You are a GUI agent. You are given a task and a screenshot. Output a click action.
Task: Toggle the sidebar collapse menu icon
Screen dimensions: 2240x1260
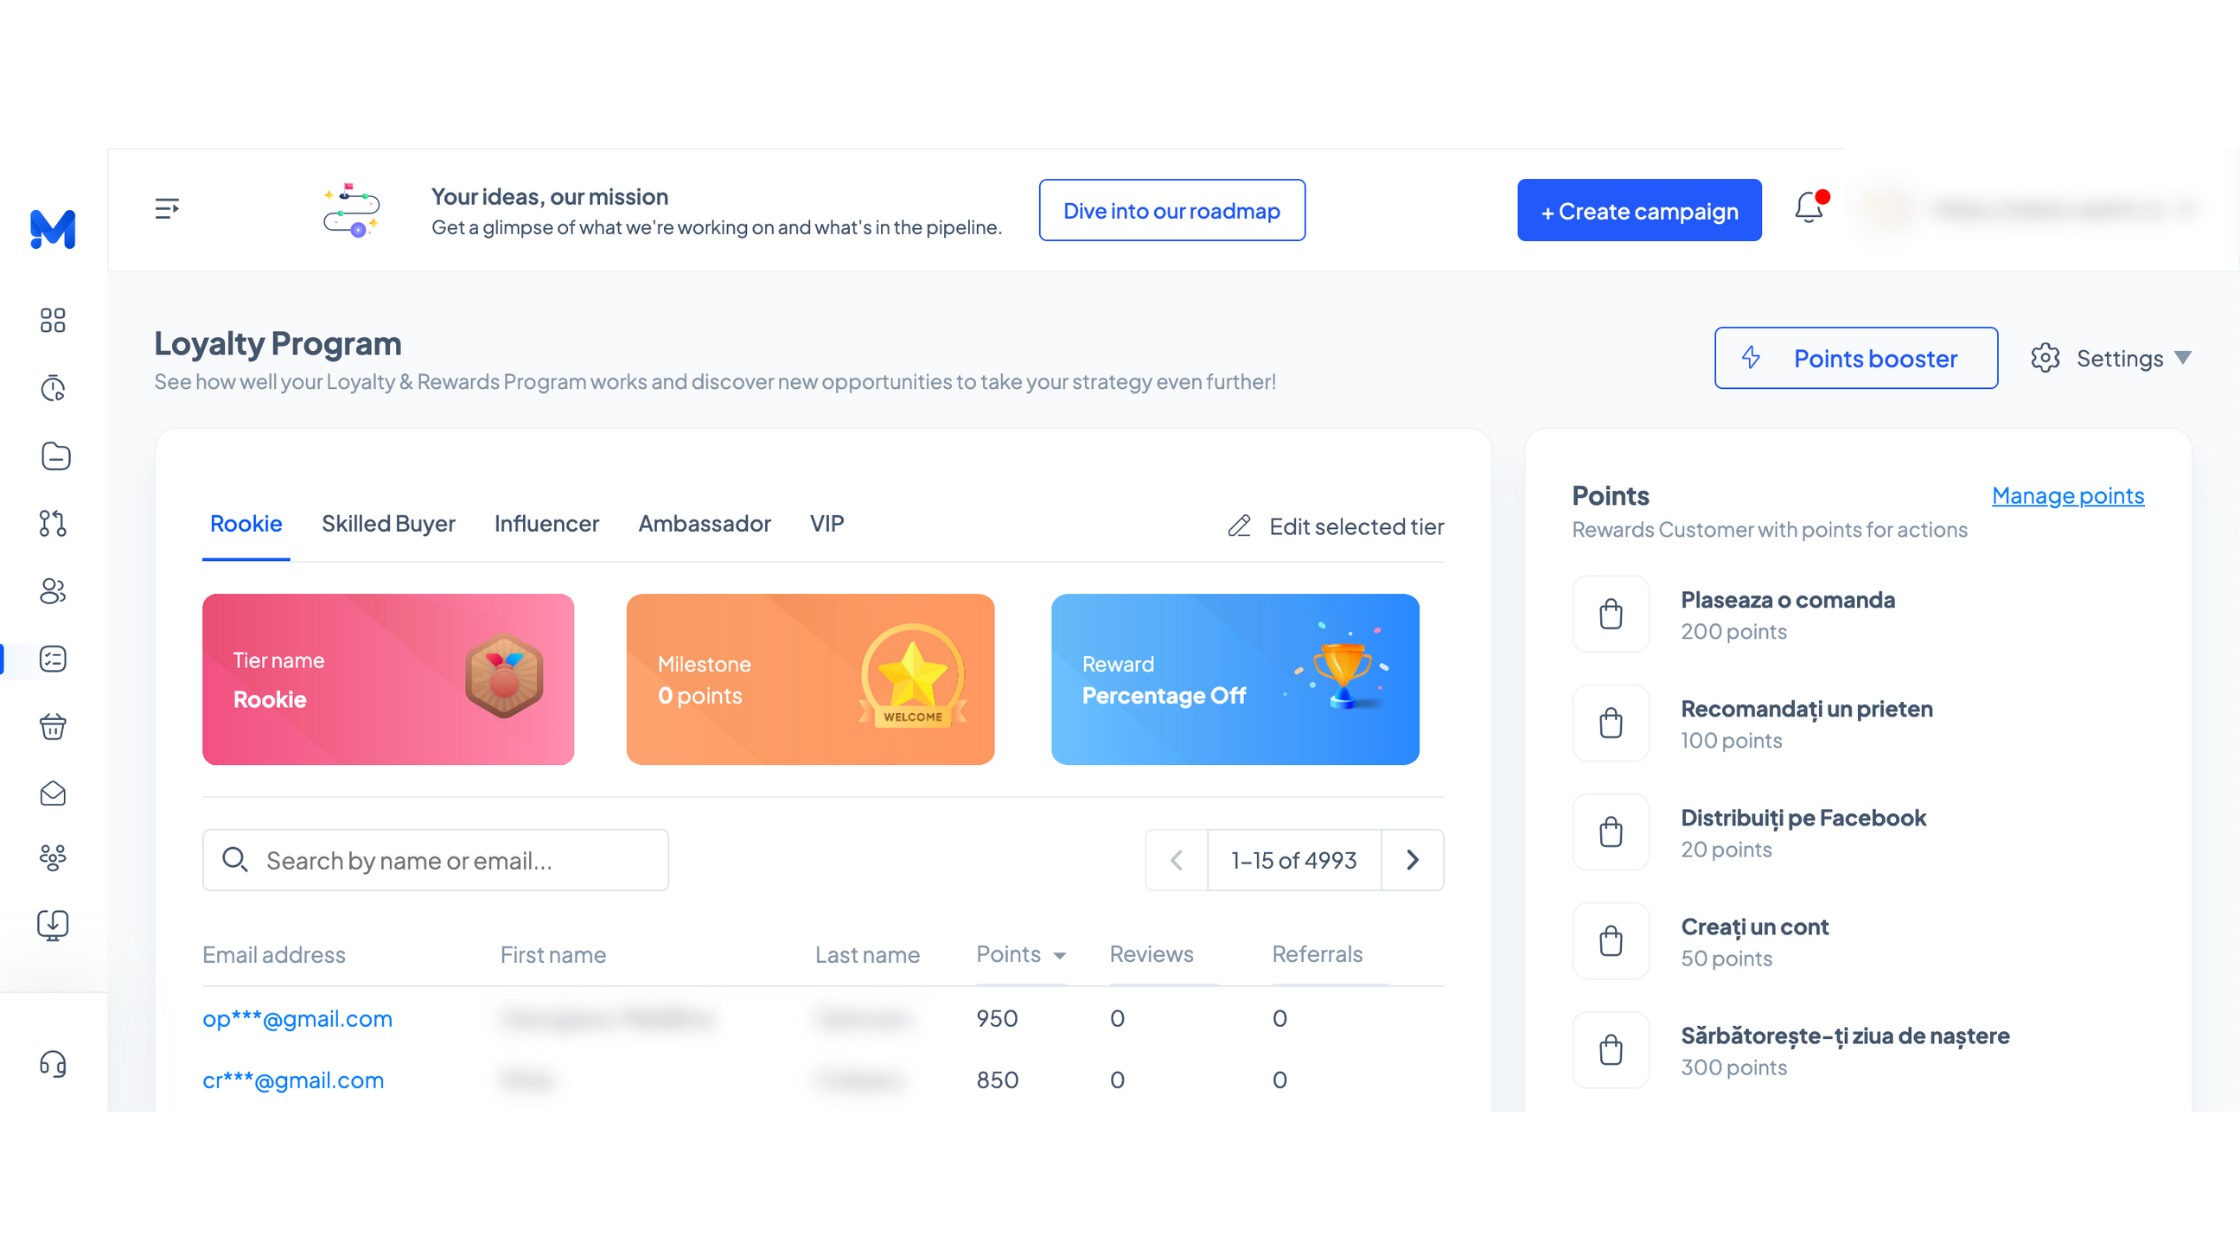(x=167, y=208)
